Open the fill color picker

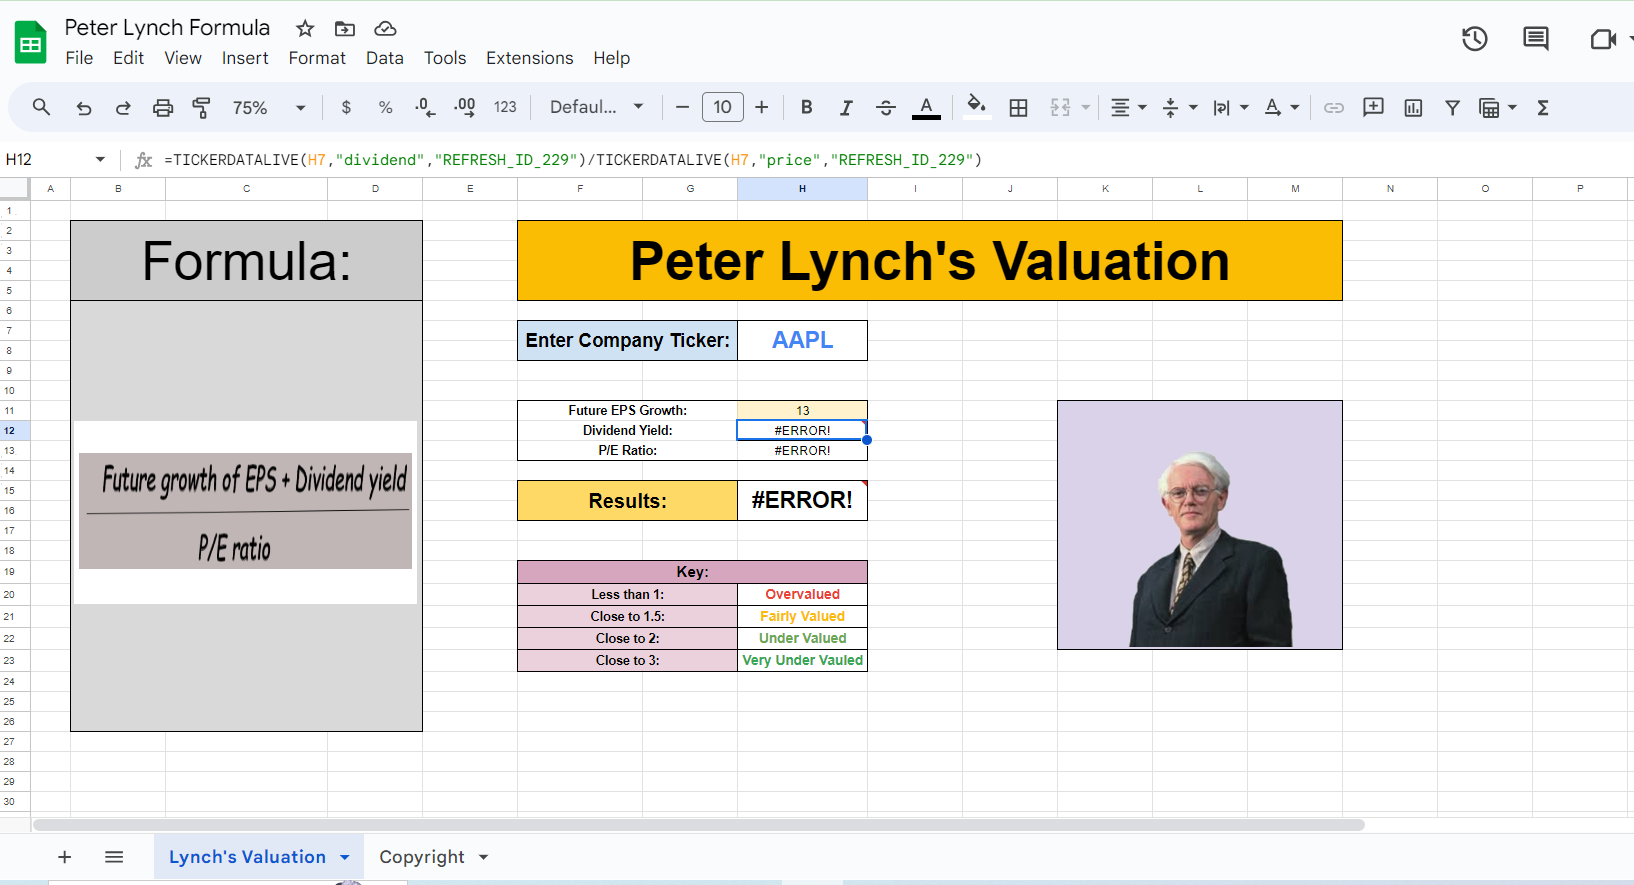pos(977,106)
